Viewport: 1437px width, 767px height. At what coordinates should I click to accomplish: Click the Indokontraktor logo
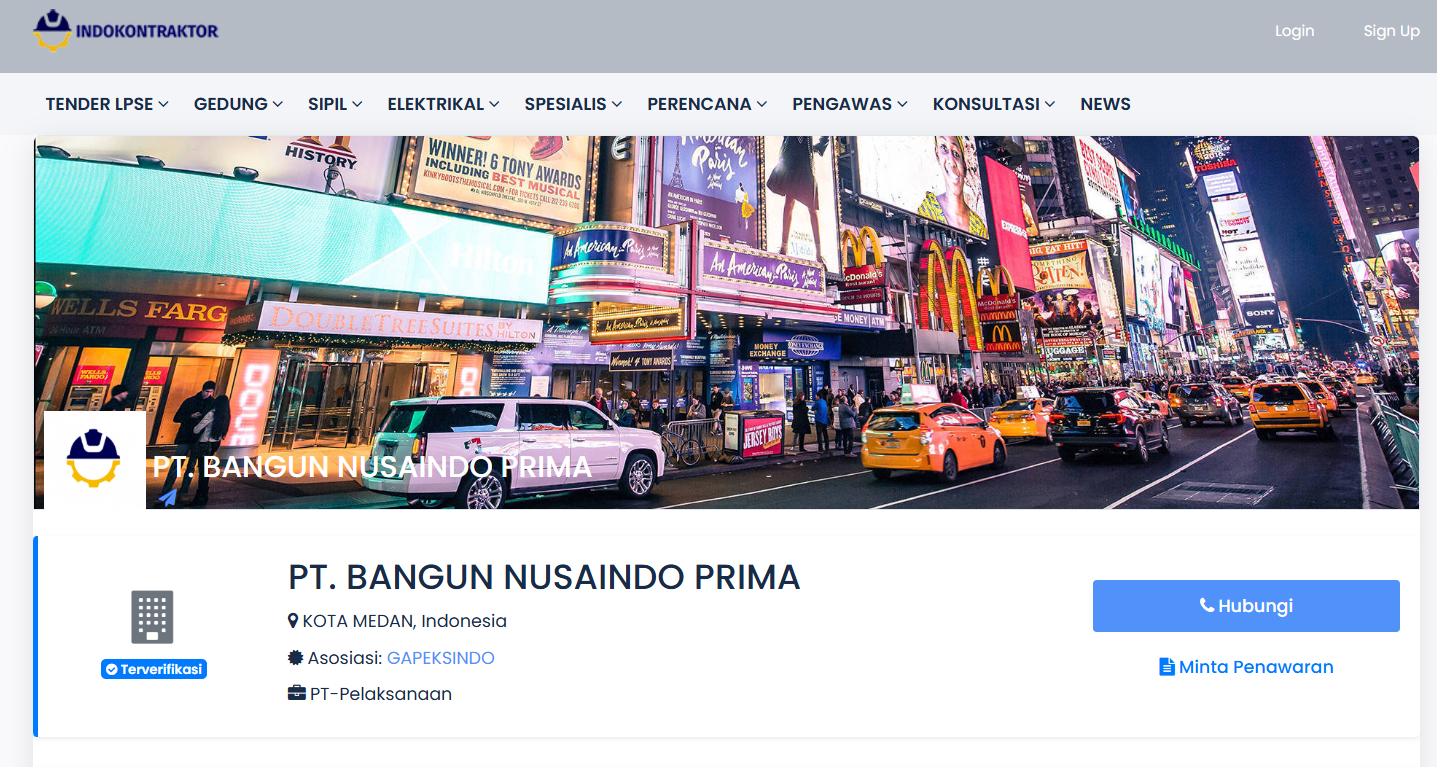[125, 30]
